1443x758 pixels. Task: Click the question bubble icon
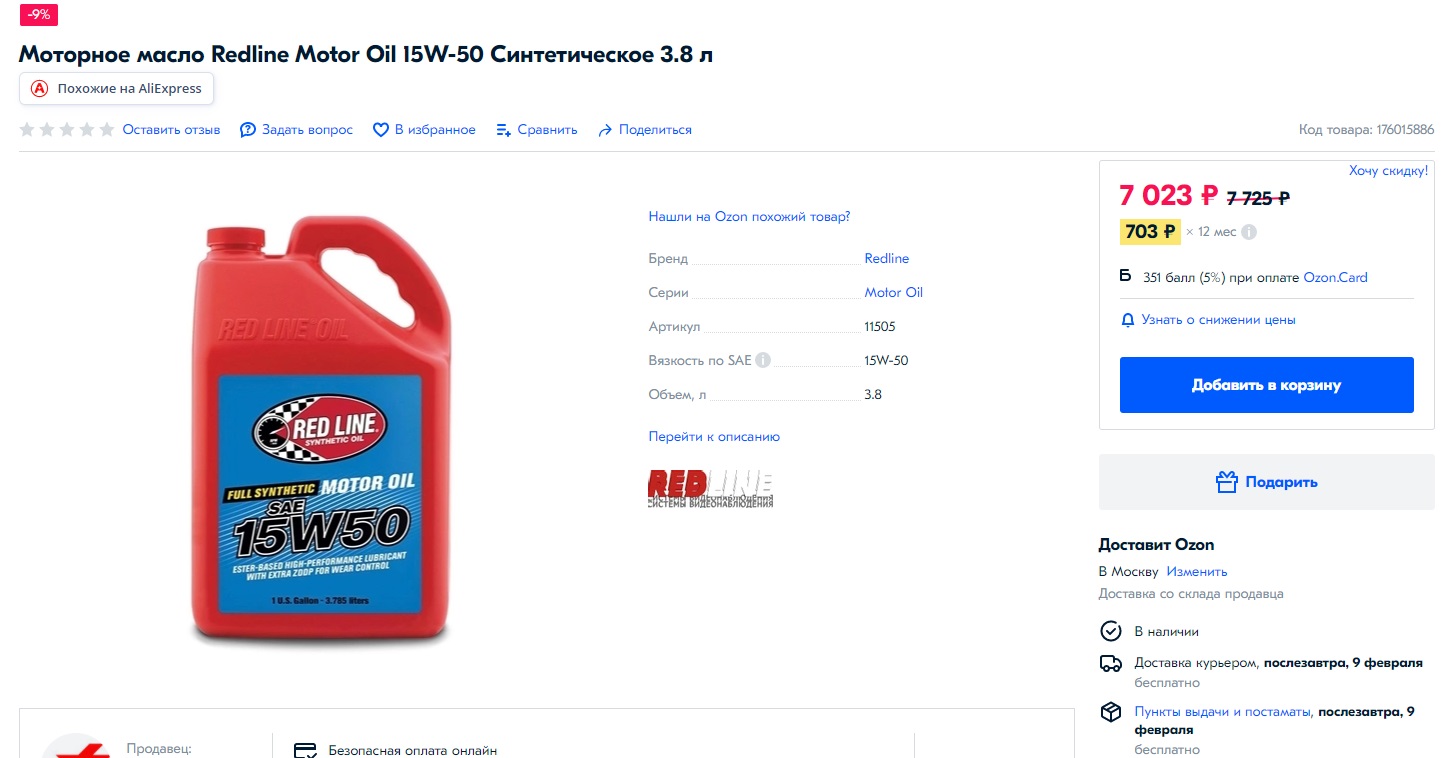[x=248, y=130]
